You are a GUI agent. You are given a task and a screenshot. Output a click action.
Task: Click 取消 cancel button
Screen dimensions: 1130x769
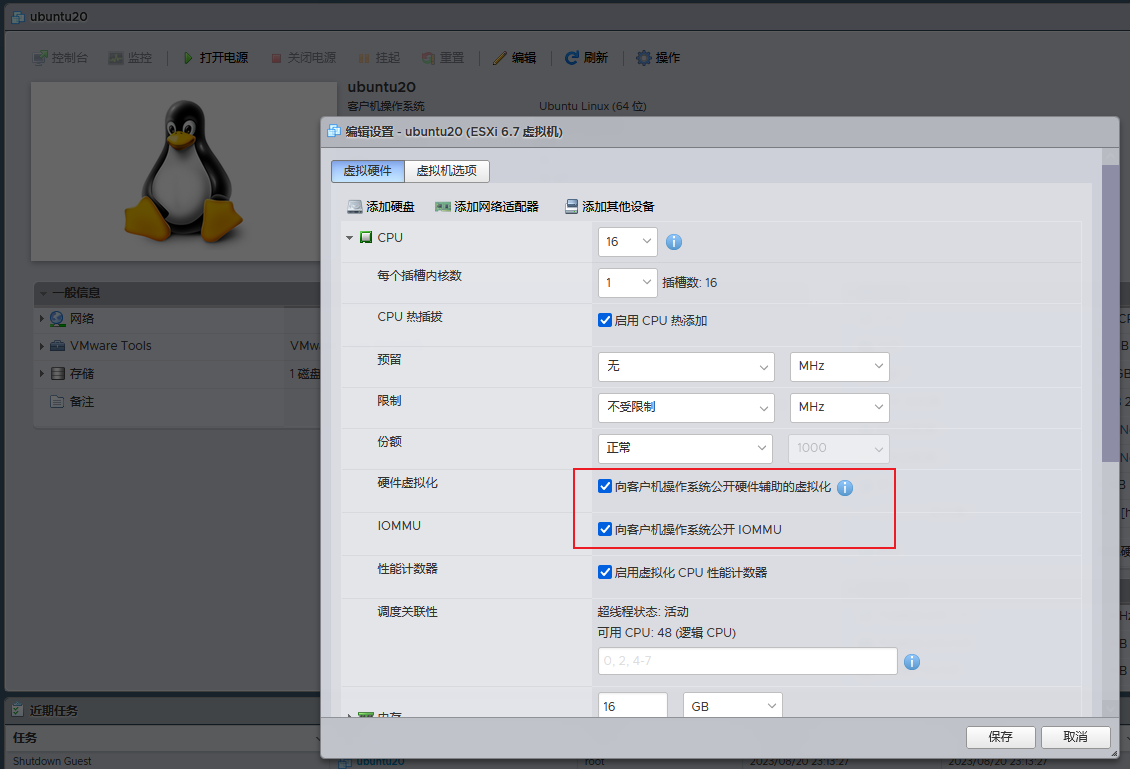[x=1075, y=737]
